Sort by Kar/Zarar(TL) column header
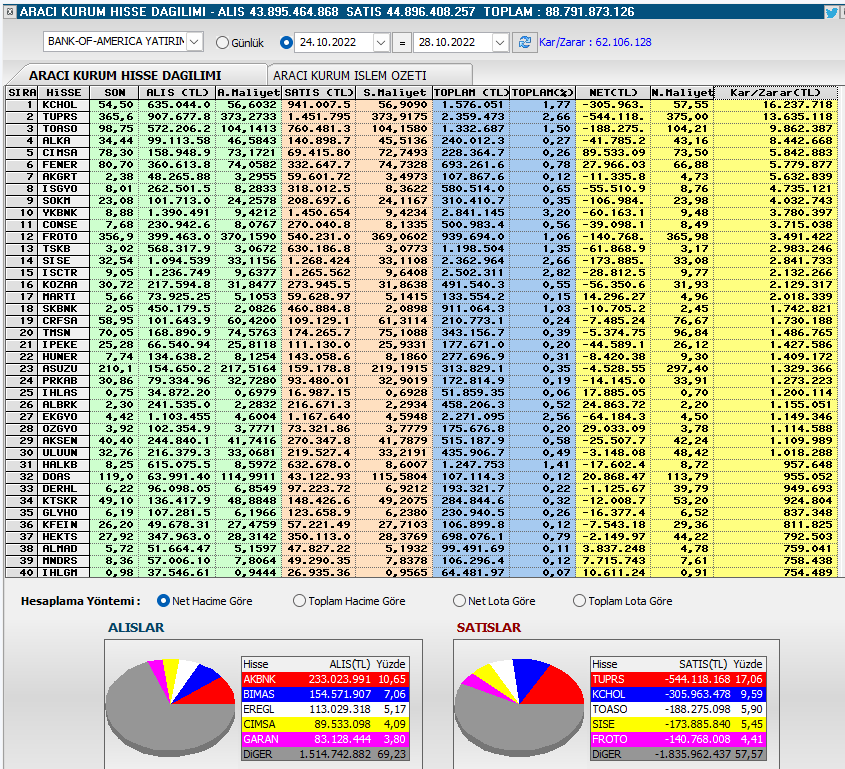 pos(775,93)
